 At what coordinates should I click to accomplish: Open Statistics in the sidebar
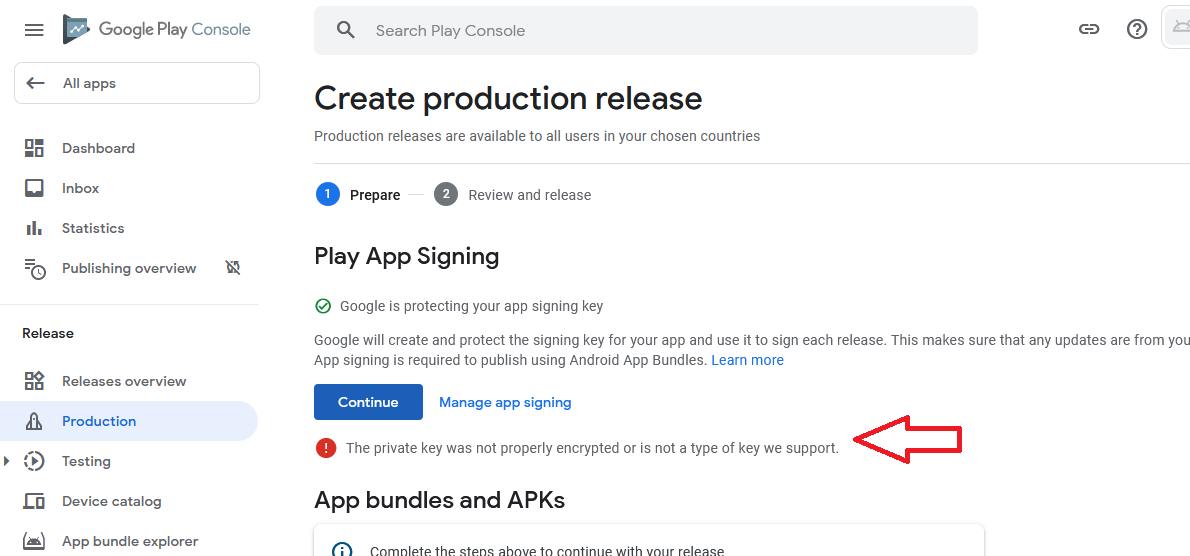[x=93, y=228]
